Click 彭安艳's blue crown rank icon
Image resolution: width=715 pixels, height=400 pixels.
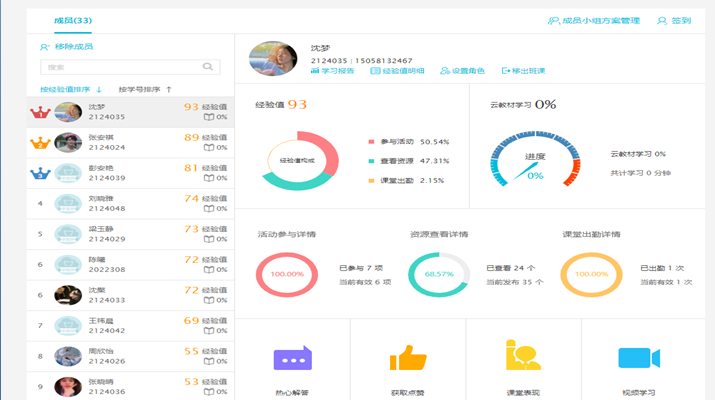tap(40, 173)
